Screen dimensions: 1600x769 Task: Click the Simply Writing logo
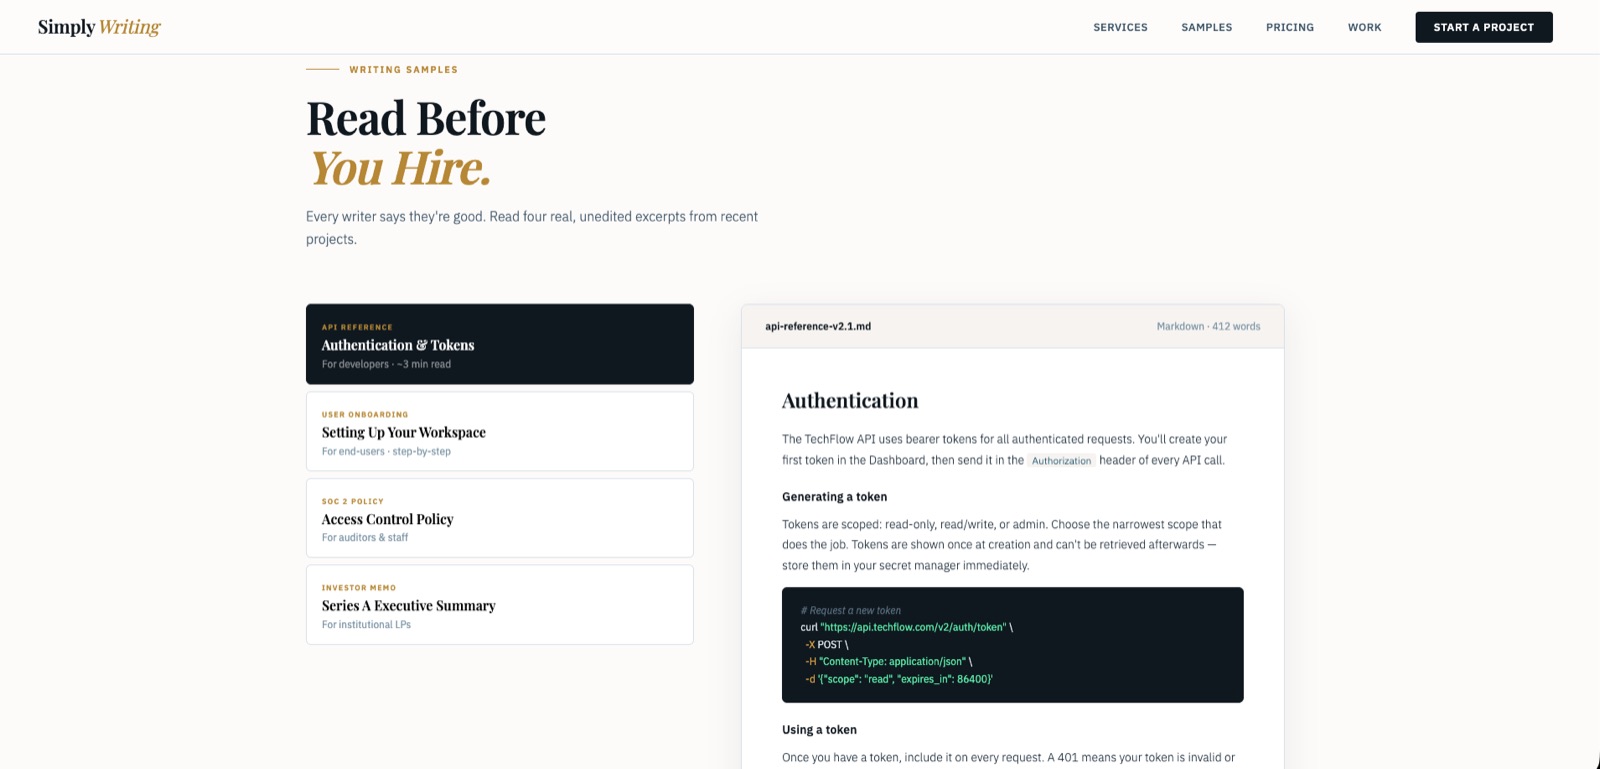coord(99,27)
